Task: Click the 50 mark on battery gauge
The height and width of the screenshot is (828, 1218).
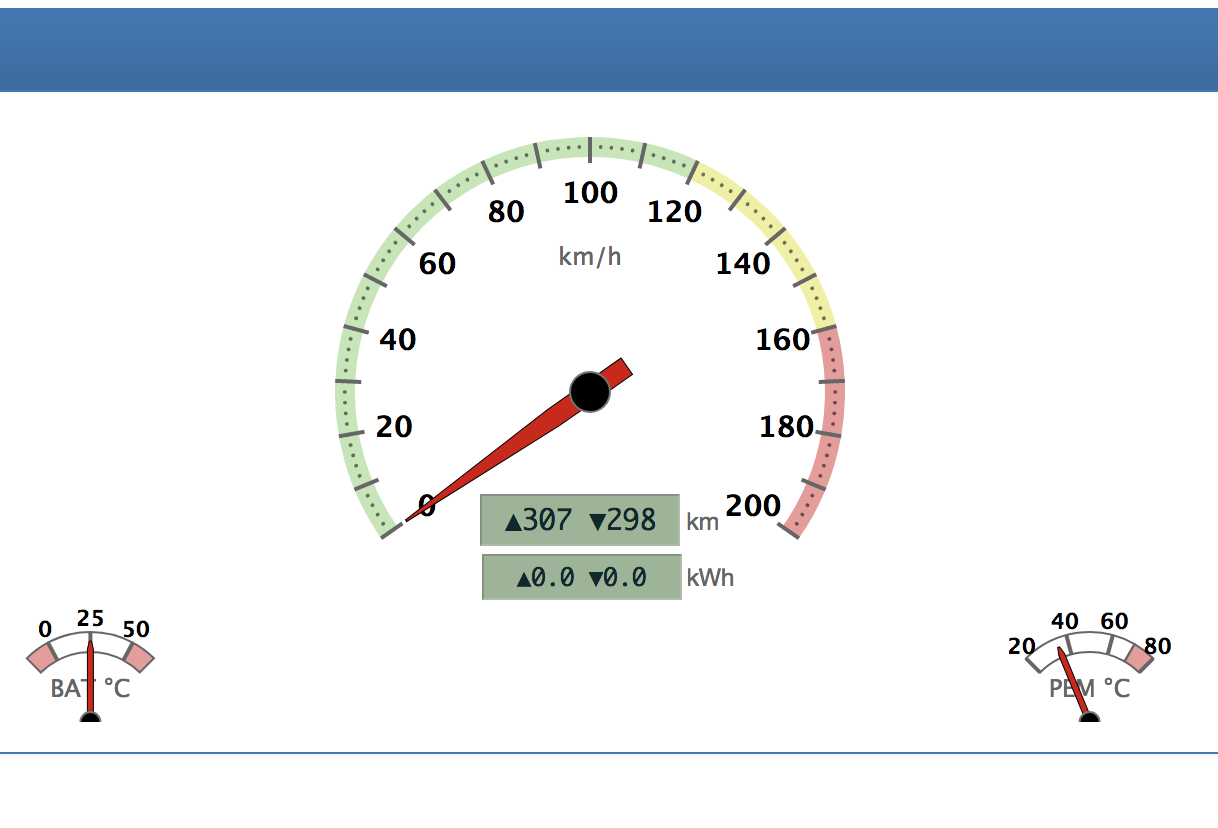Action: coord(136,629)
